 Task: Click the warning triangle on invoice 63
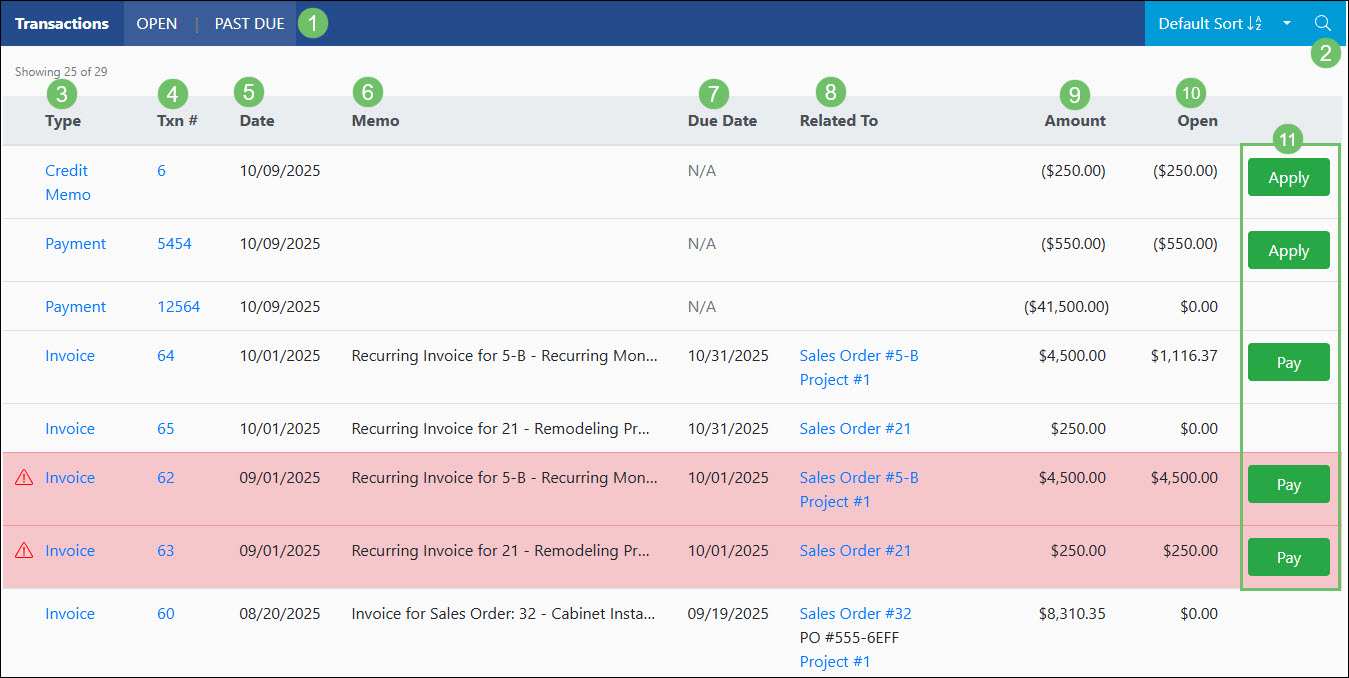coord(24,550)
